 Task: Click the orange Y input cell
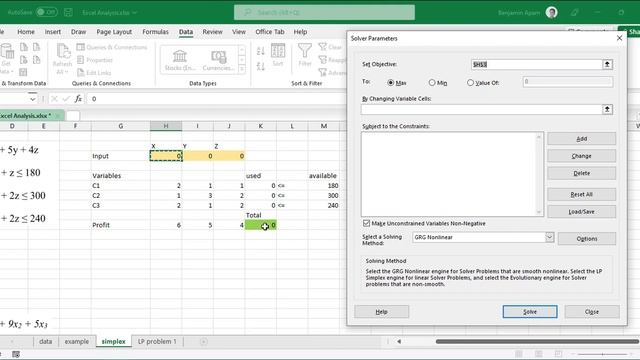198,156
